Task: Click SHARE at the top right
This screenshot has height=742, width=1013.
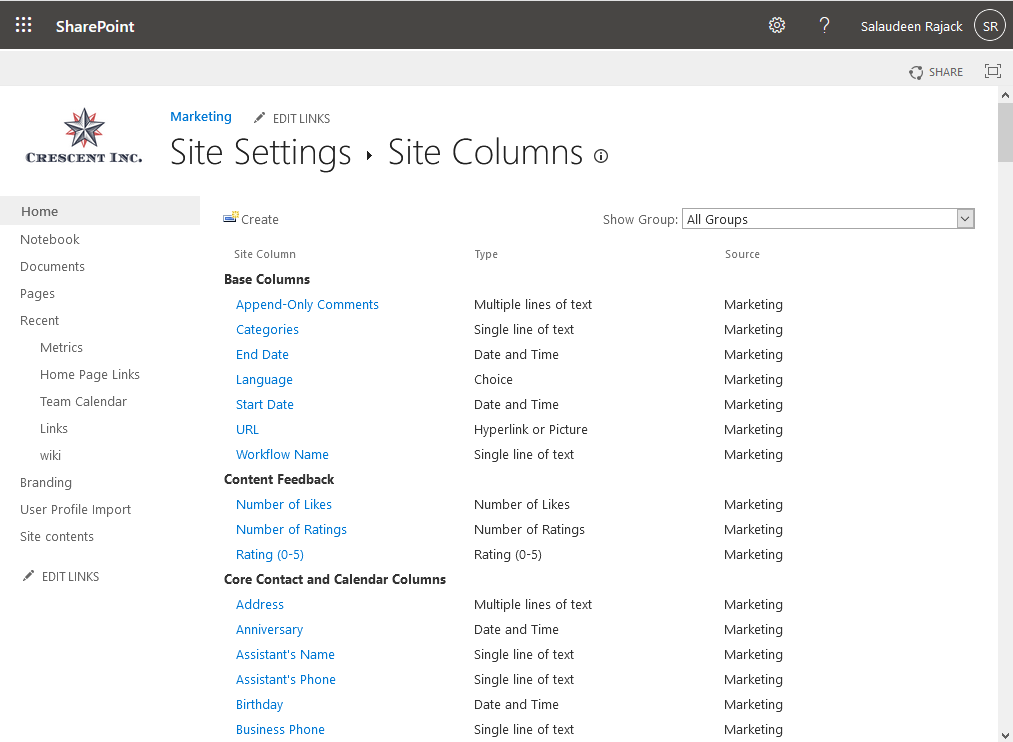Action: pos(945,71)
